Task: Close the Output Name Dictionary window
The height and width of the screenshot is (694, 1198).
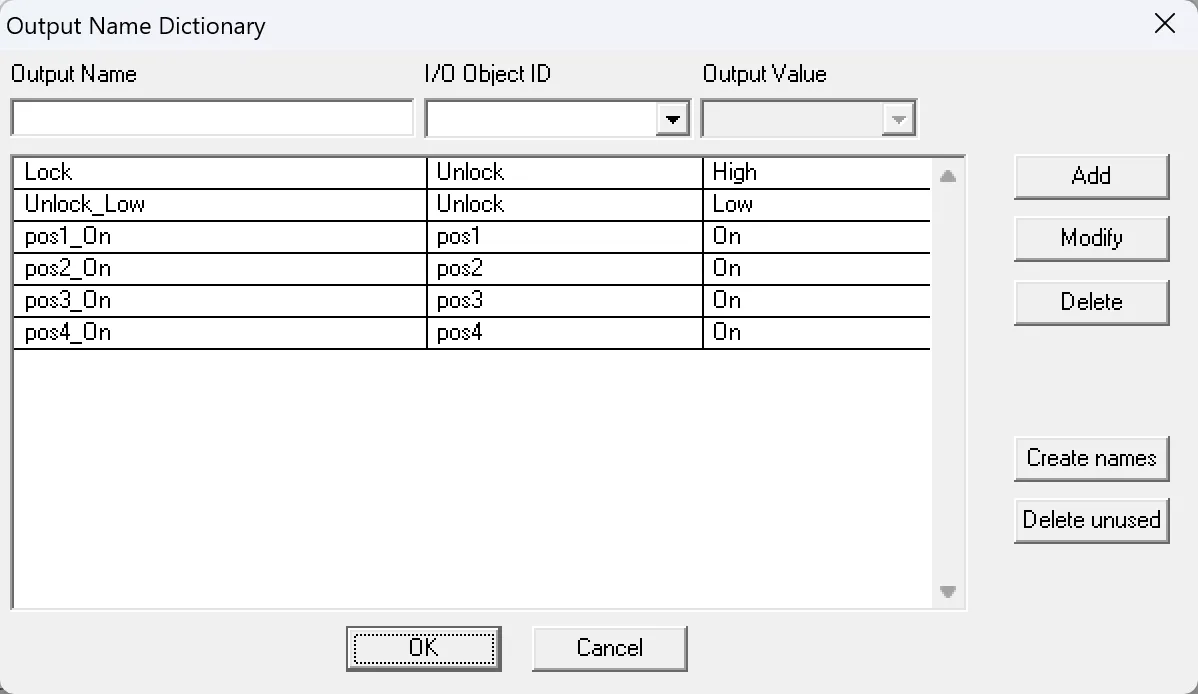Action: [x=1164, y=24]
